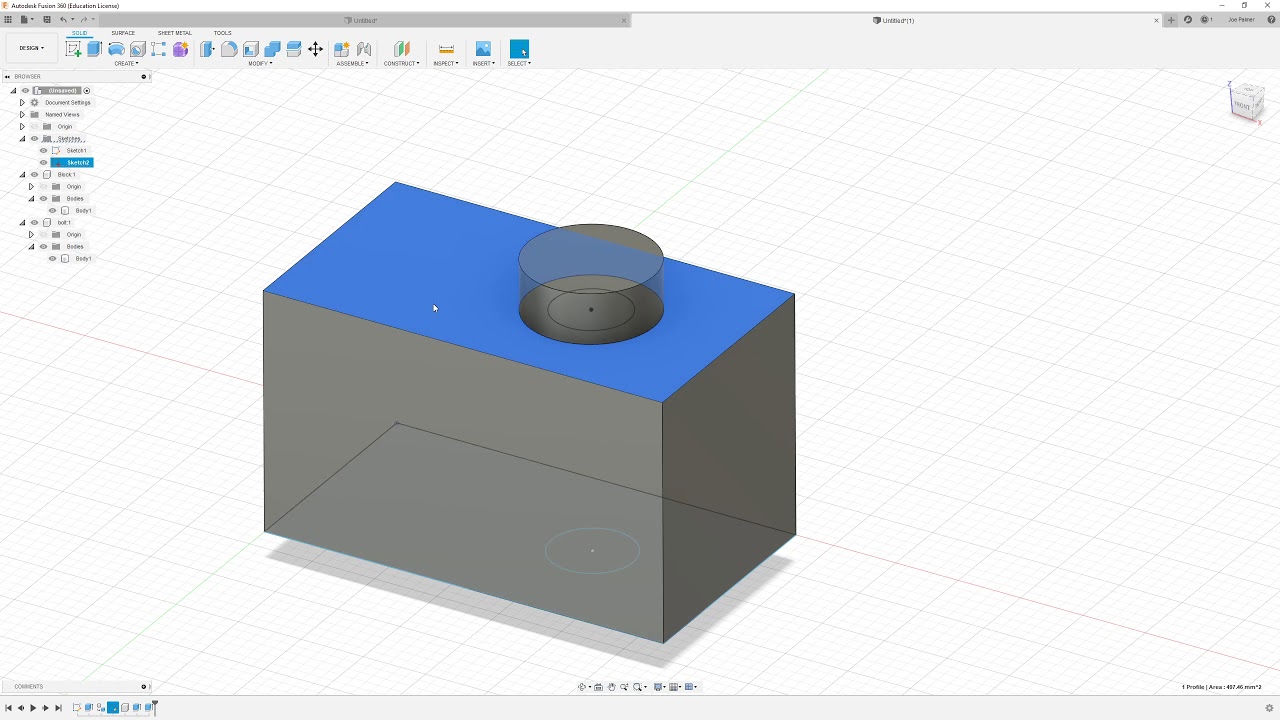This screenshot has width=1280, height=720.
Task: Select the purple Create Form tool
Action: (x=181, y=49)
